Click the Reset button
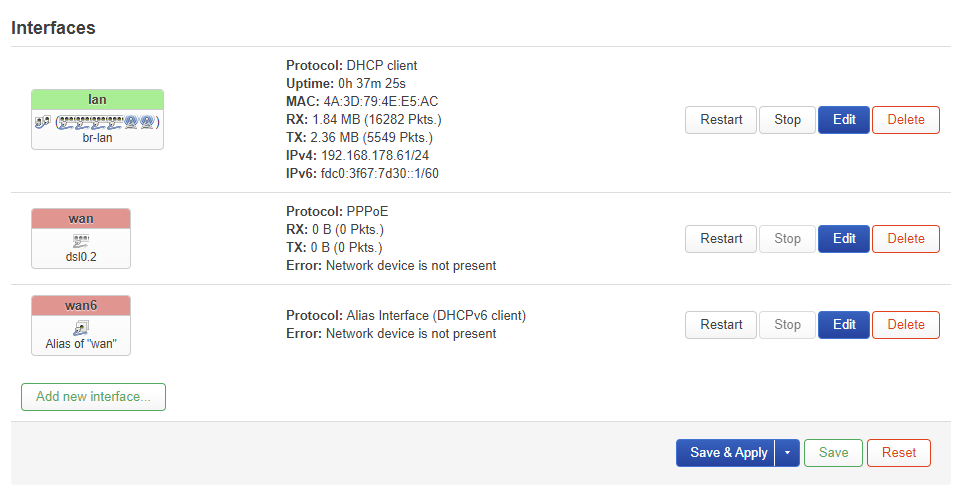The image size is (959, 495). click(x=899, y=453)
